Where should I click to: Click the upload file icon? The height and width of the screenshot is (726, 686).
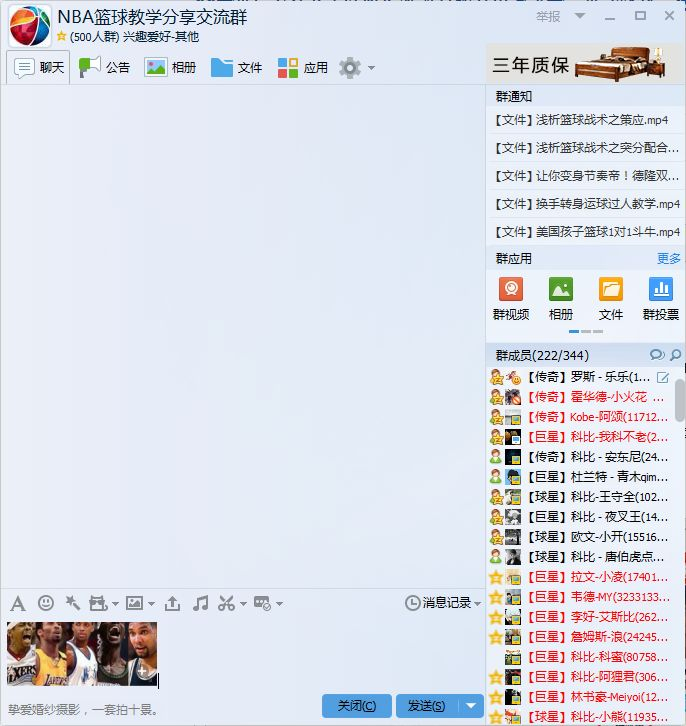(172, 603)
